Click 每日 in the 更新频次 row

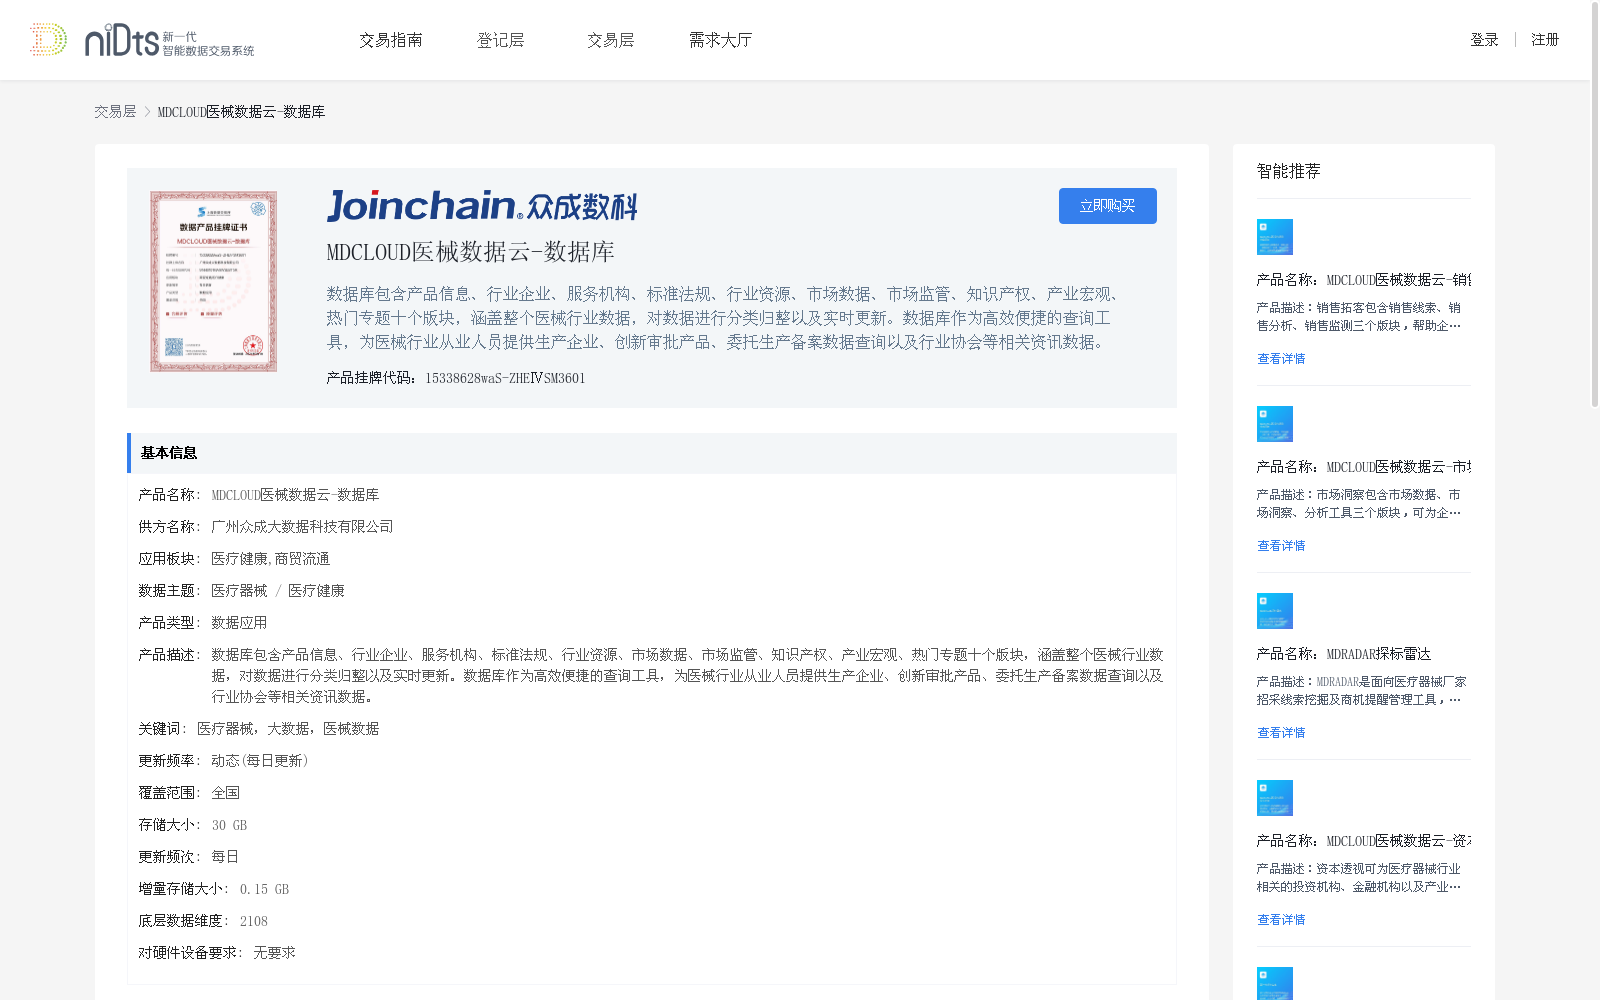(x=225, y=857)
